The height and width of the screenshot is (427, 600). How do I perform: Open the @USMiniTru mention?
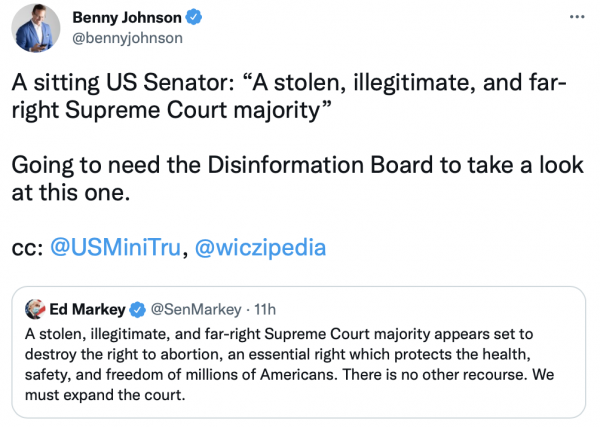pyautogui.click(x=116, y=245)
